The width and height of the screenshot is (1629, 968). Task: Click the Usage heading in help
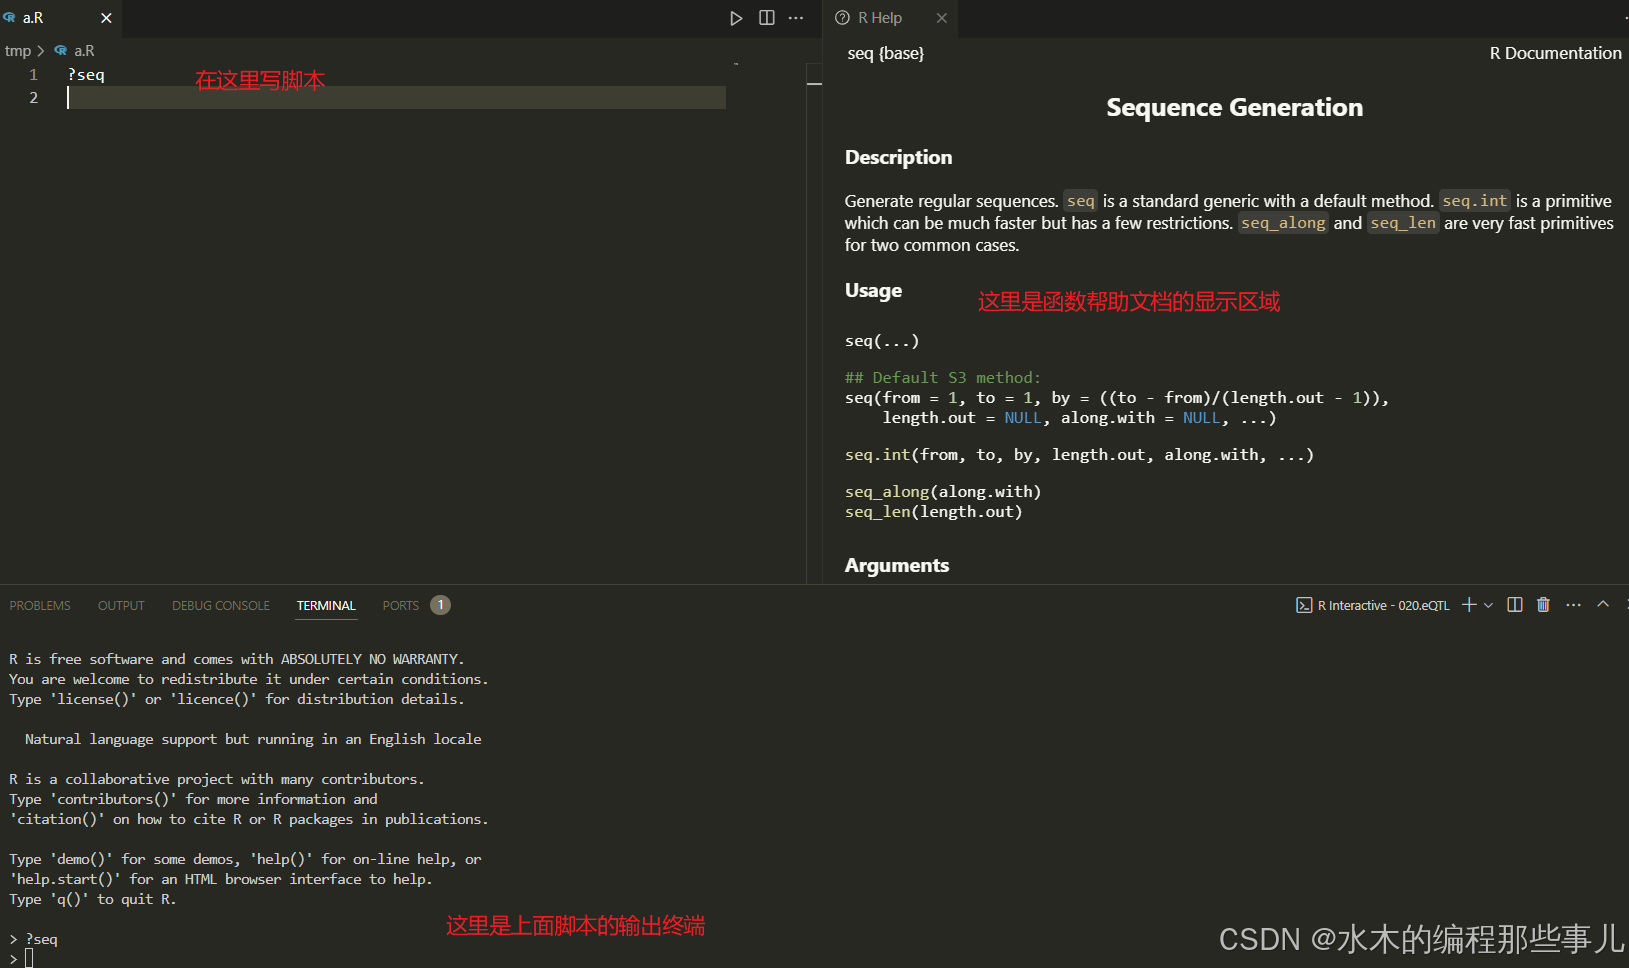tap(873, 291)
